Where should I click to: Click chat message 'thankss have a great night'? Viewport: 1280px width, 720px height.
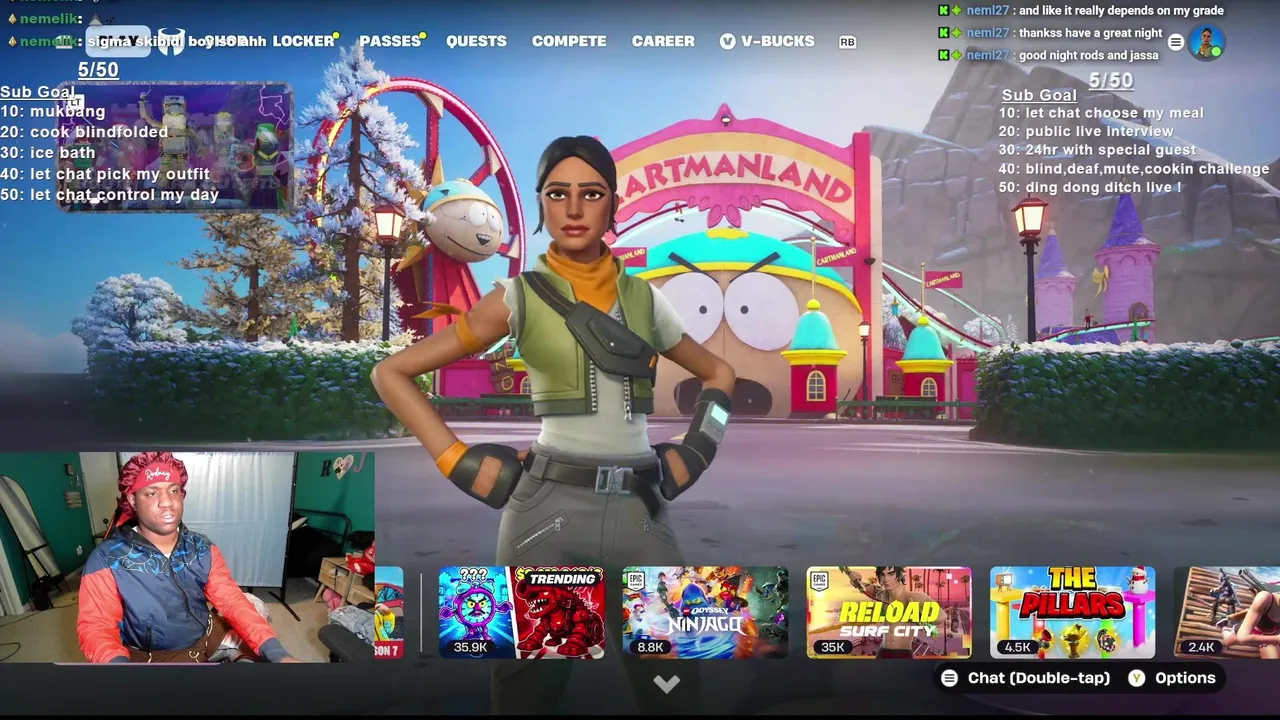point(1090,33)
